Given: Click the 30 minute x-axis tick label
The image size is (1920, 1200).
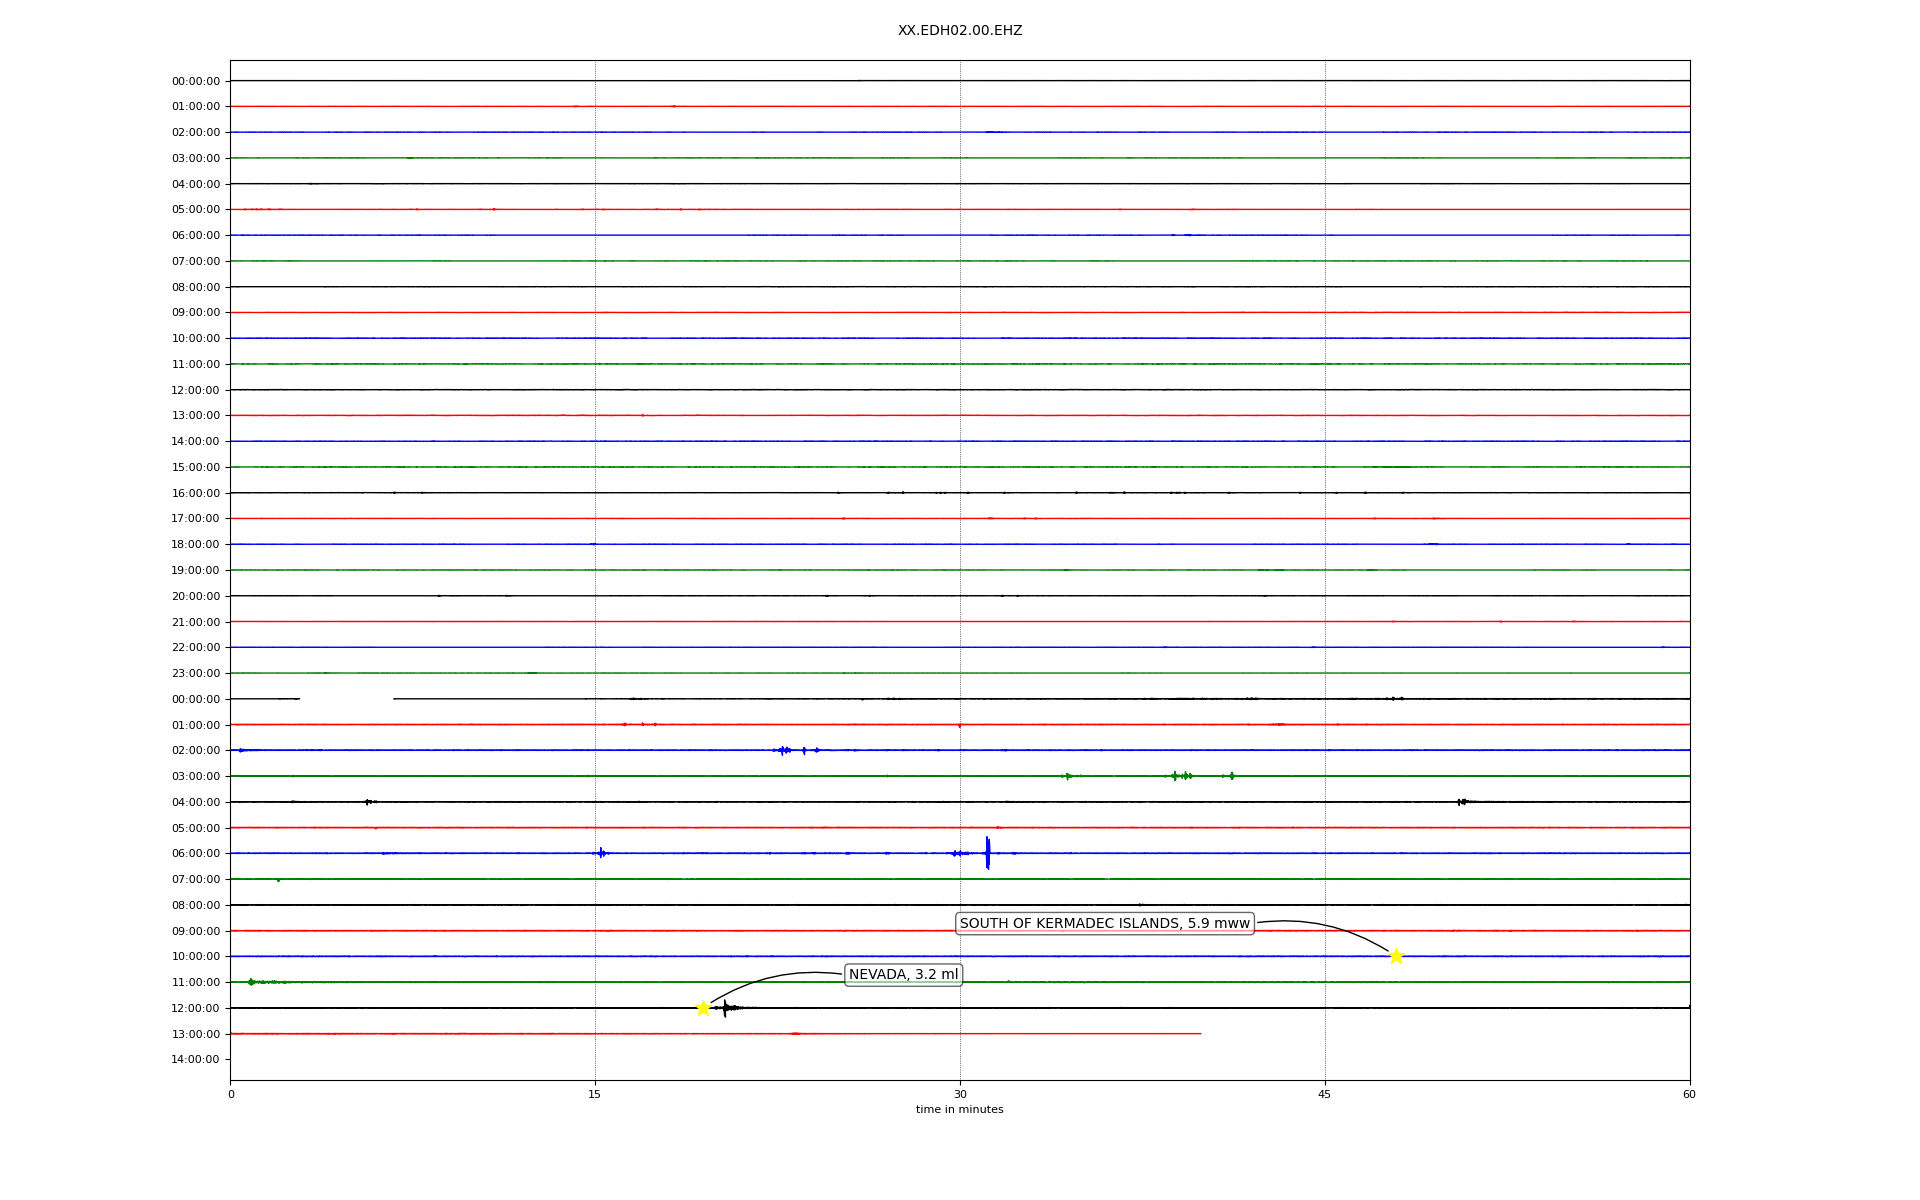Looking at the screenshot, I should (x=960, y=1094).
